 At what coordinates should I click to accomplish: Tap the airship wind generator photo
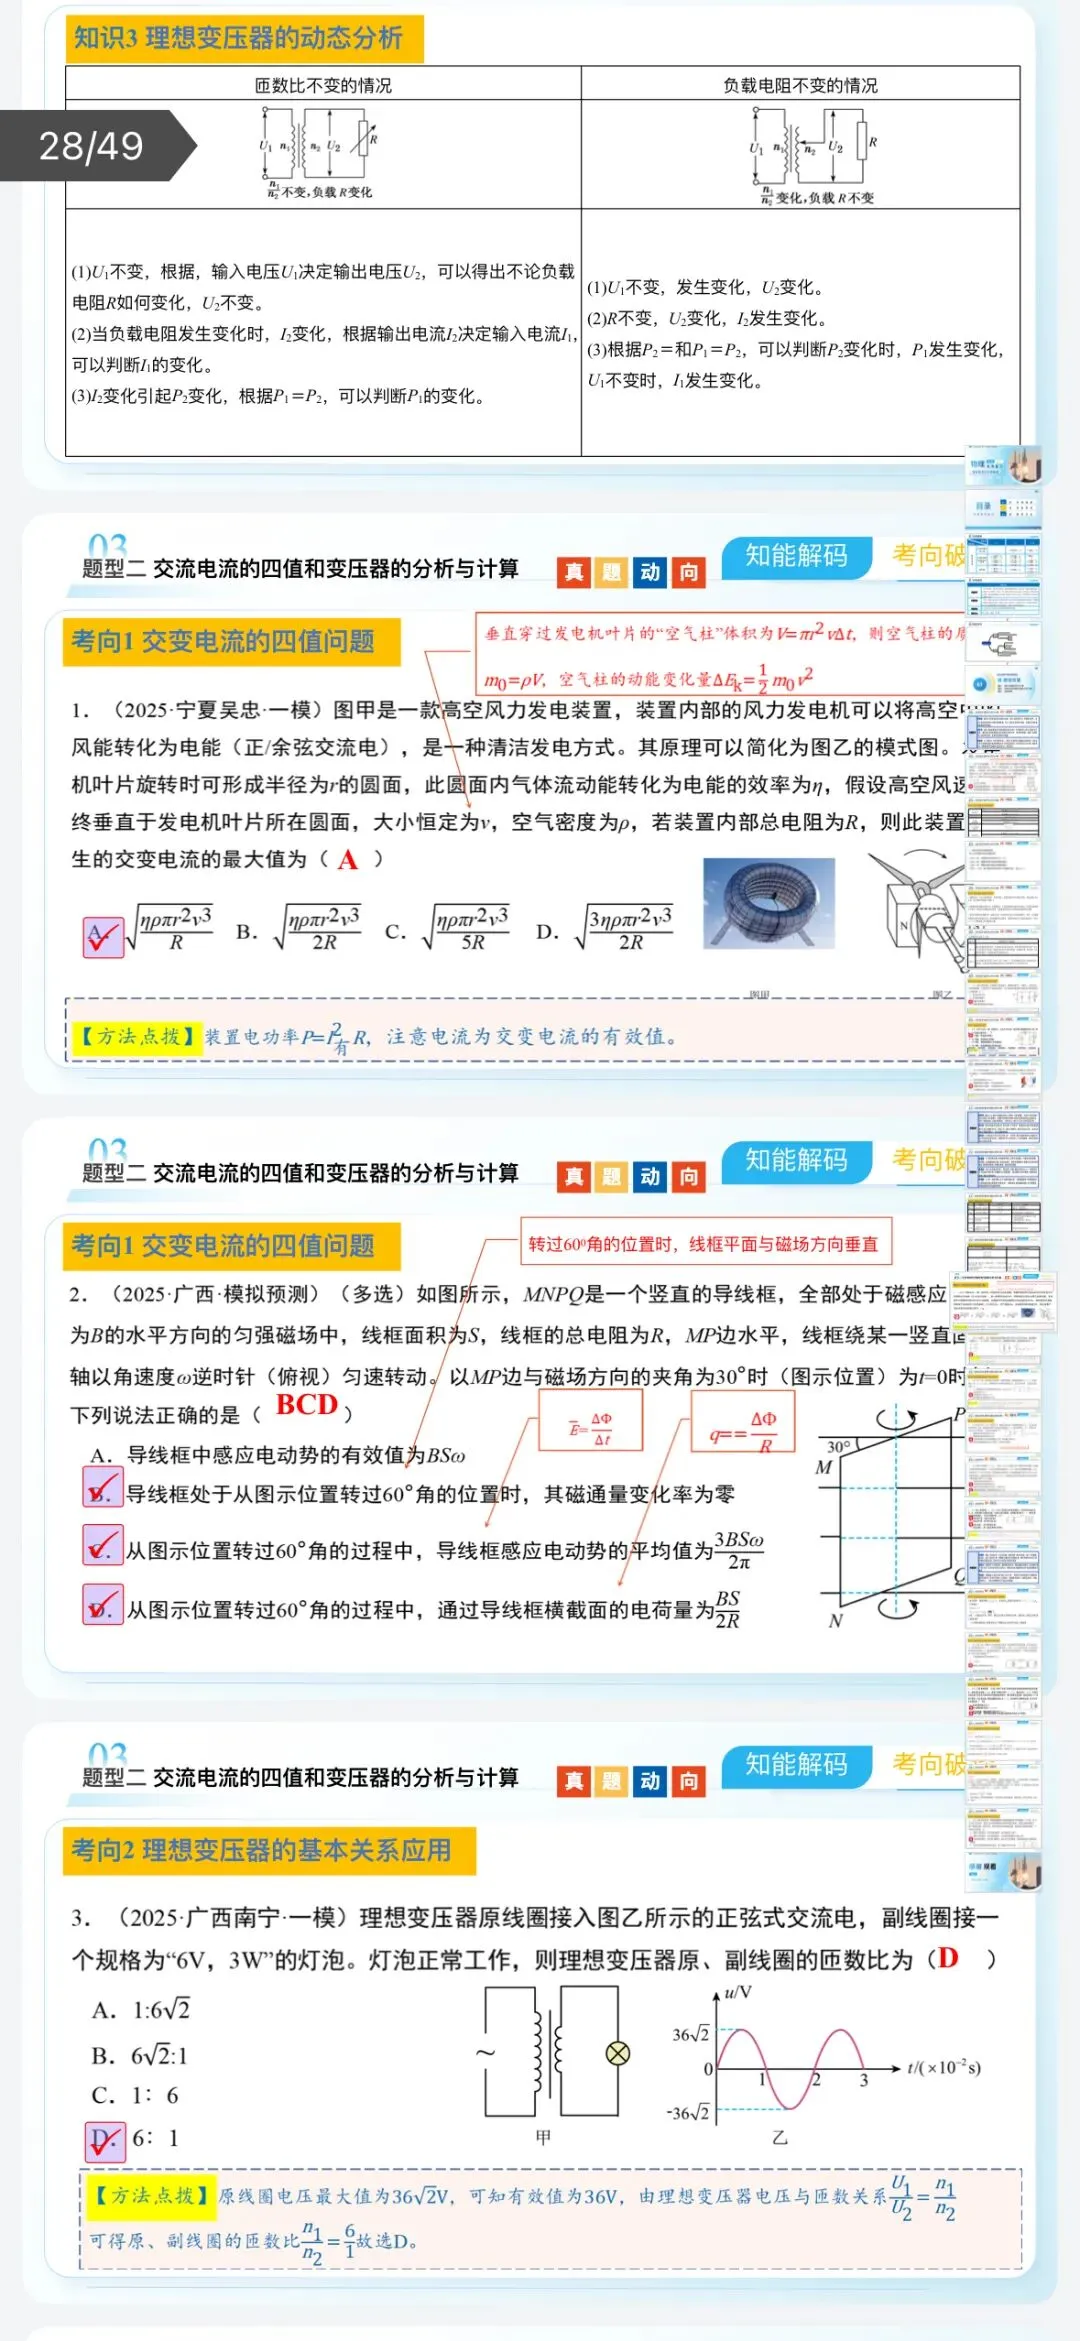pyautogui.click(x=769, y=903)
